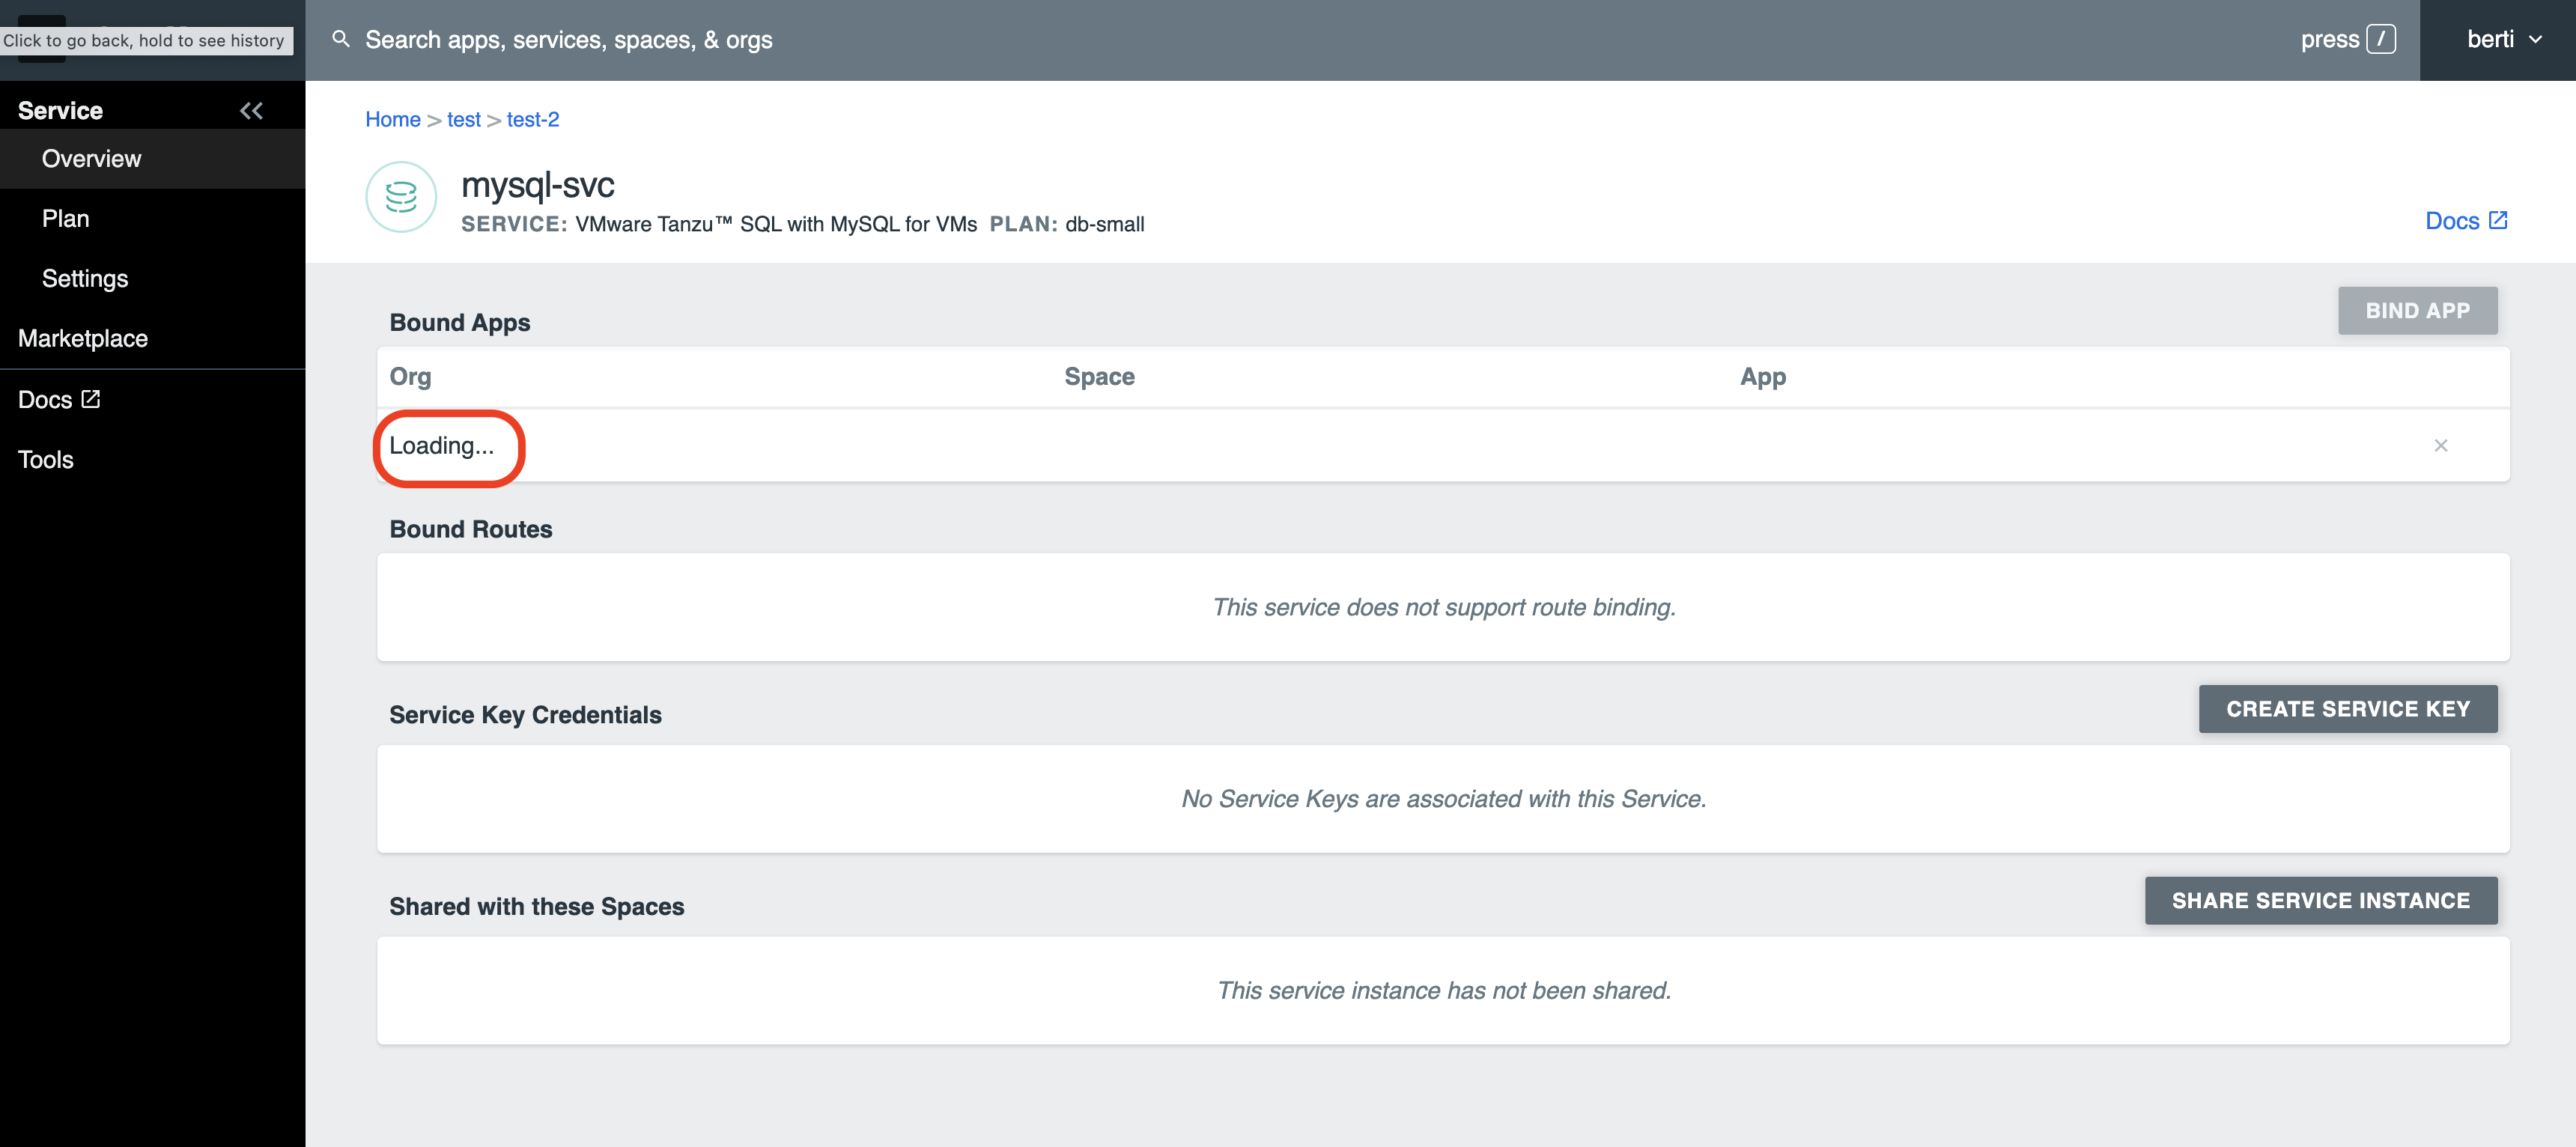Click the slash shortcut key icon

[2381, 39]
